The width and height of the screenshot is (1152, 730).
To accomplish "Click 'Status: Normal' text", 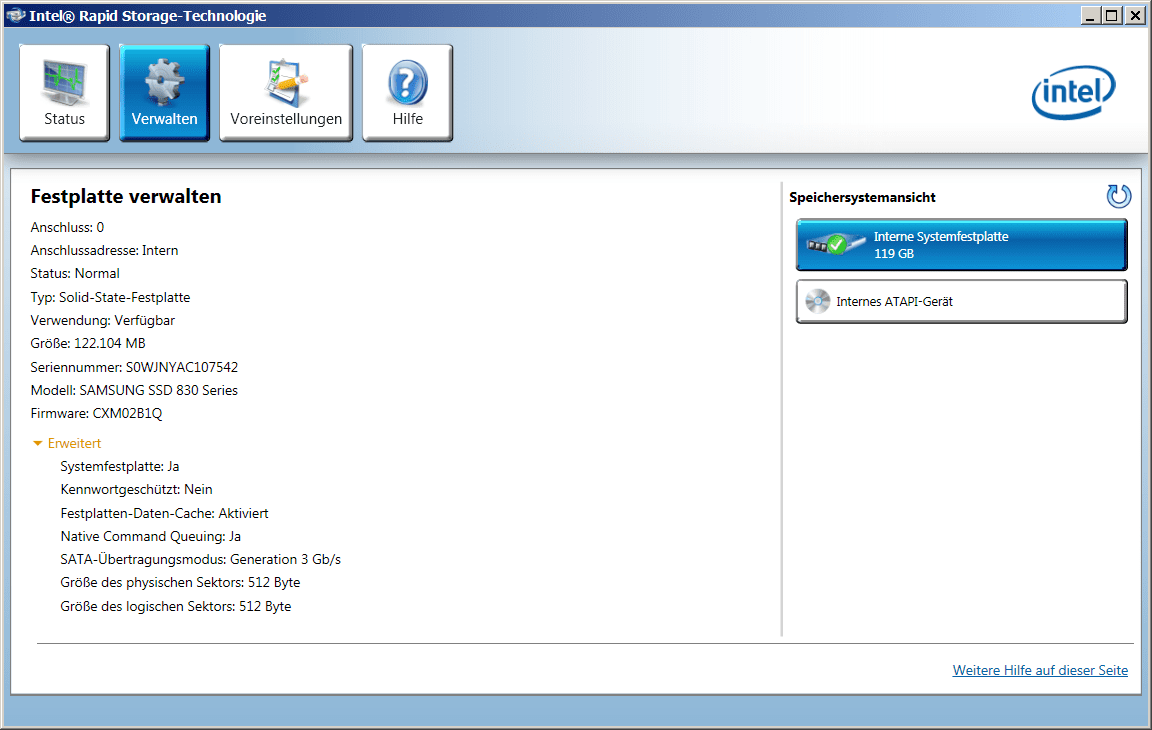I will 75,273.
